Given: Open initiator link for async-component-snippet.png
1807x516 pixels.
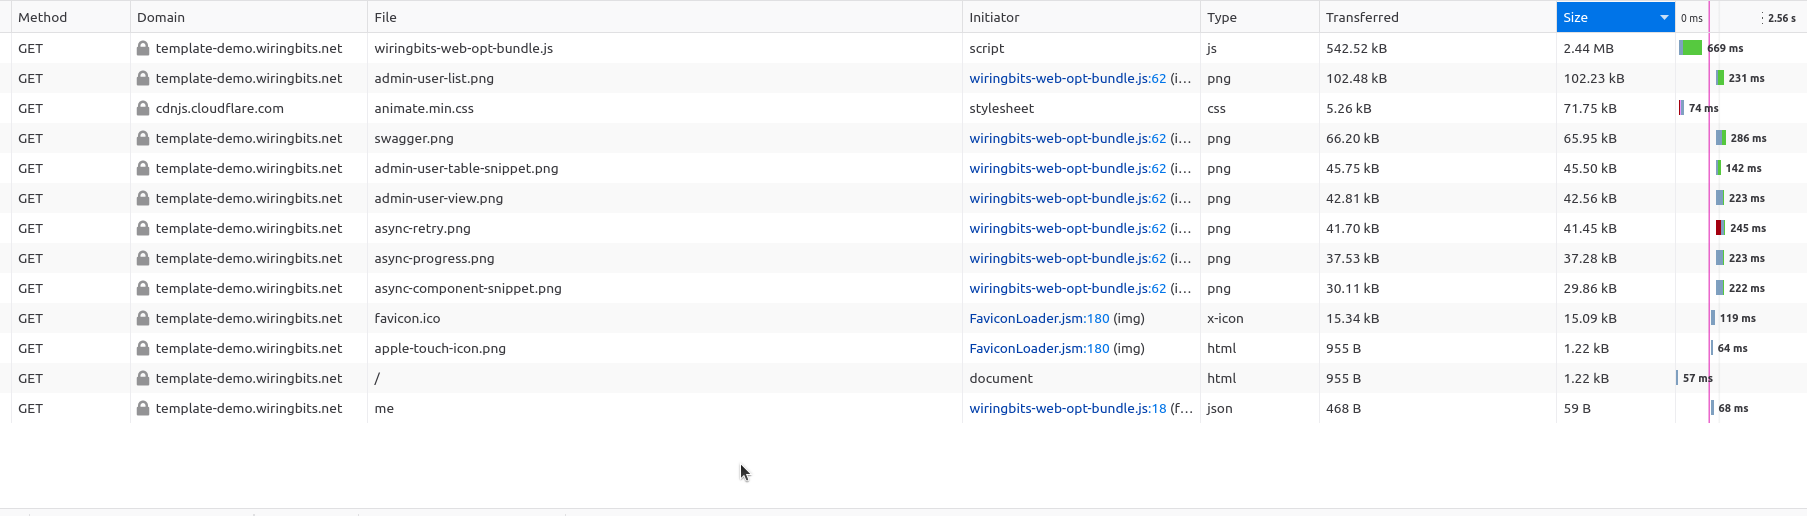Looking at the screenshot, I should point(1067,288).
